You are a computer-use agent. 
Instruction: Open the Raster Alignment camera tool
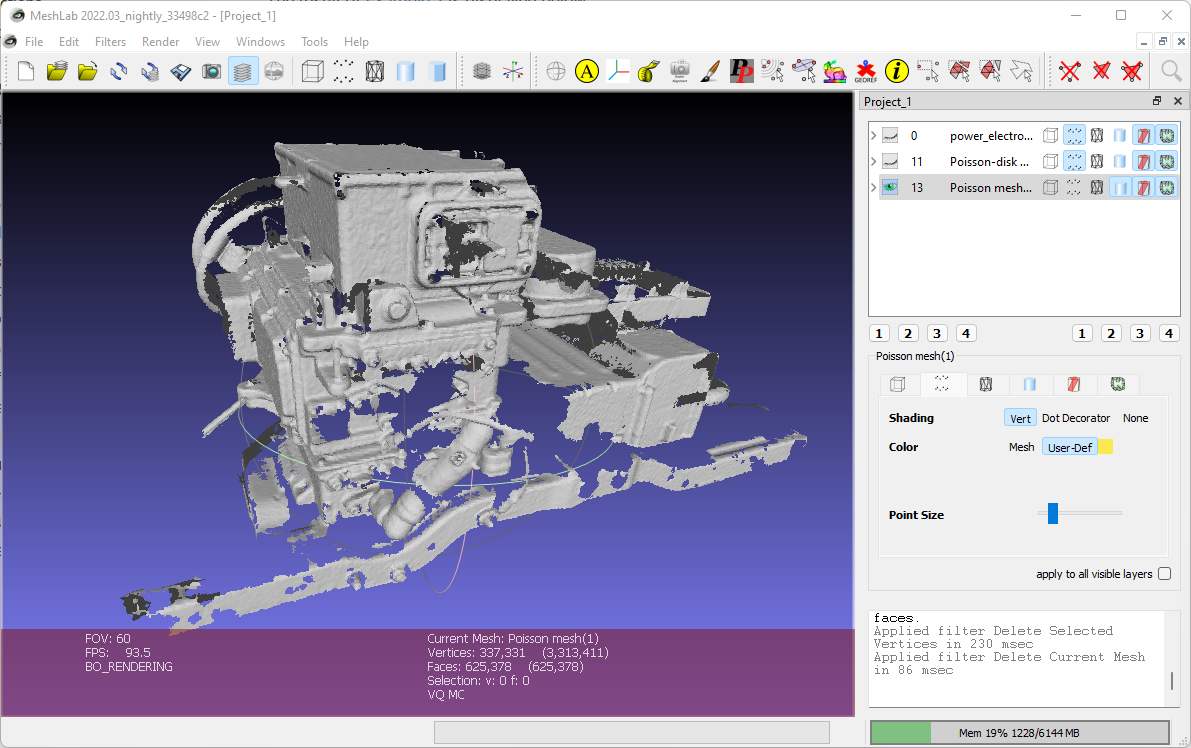(680, 71)
